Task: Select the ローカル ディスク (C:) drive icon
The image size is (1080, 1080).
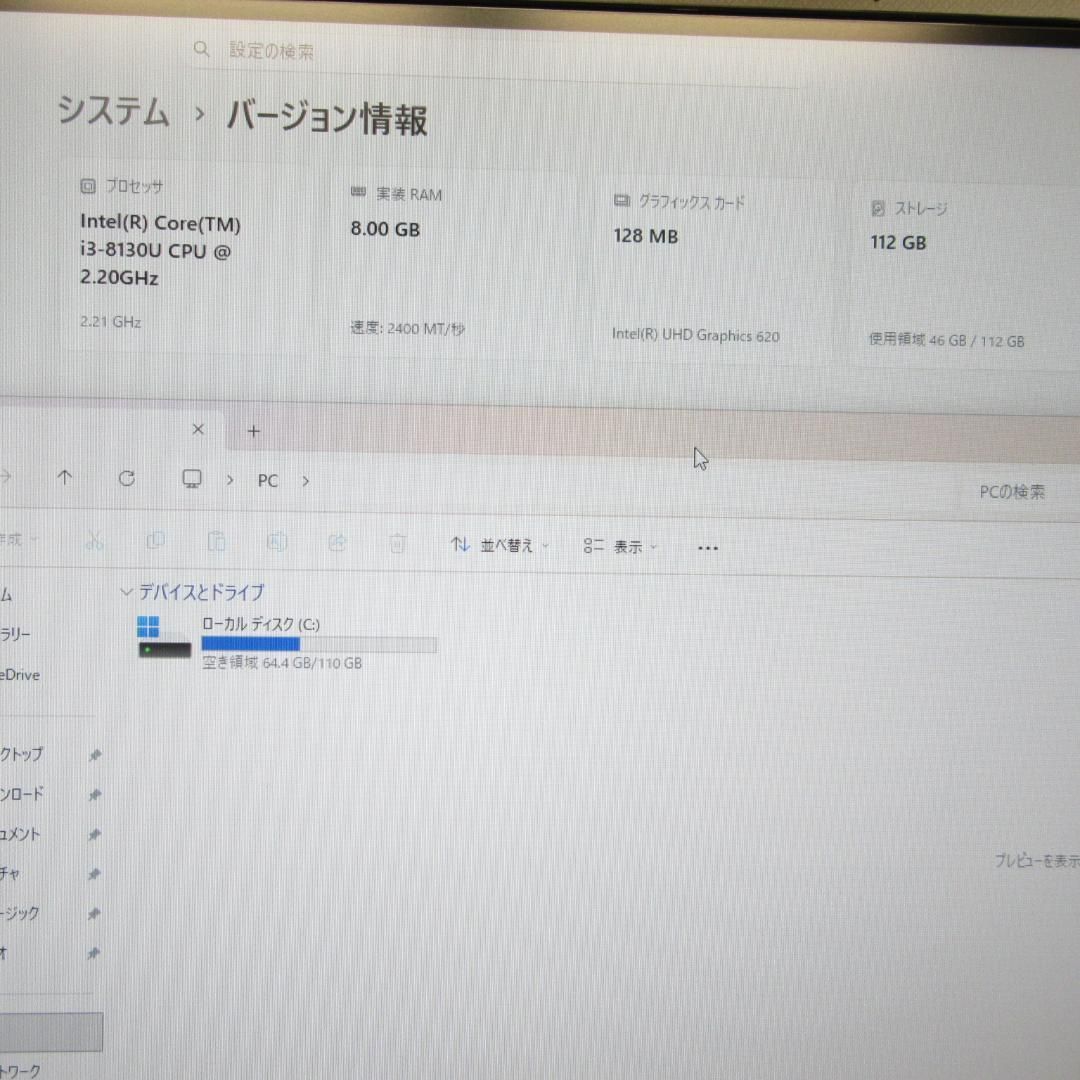Action: point(164,637)
